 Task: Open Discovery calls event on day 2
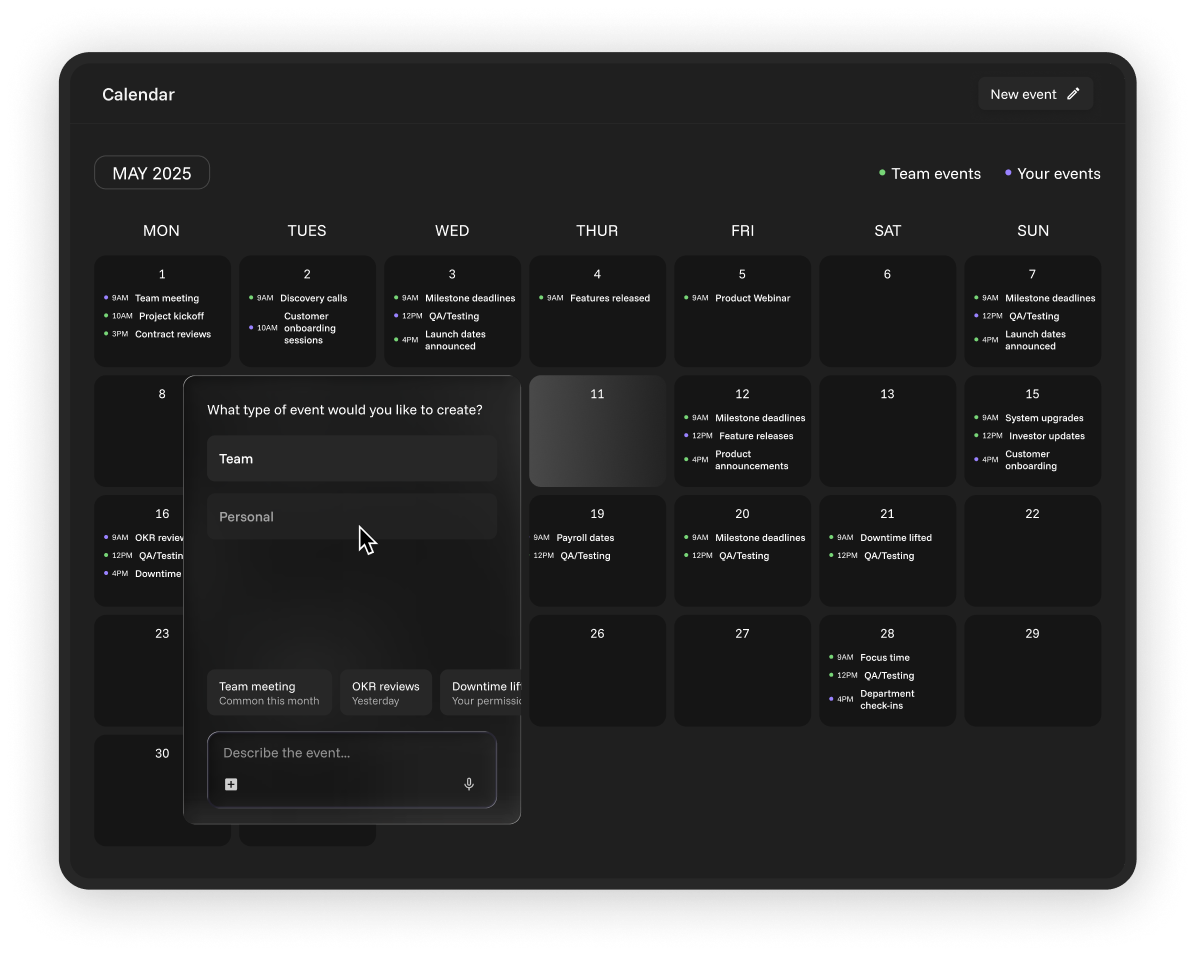point(313,298)
